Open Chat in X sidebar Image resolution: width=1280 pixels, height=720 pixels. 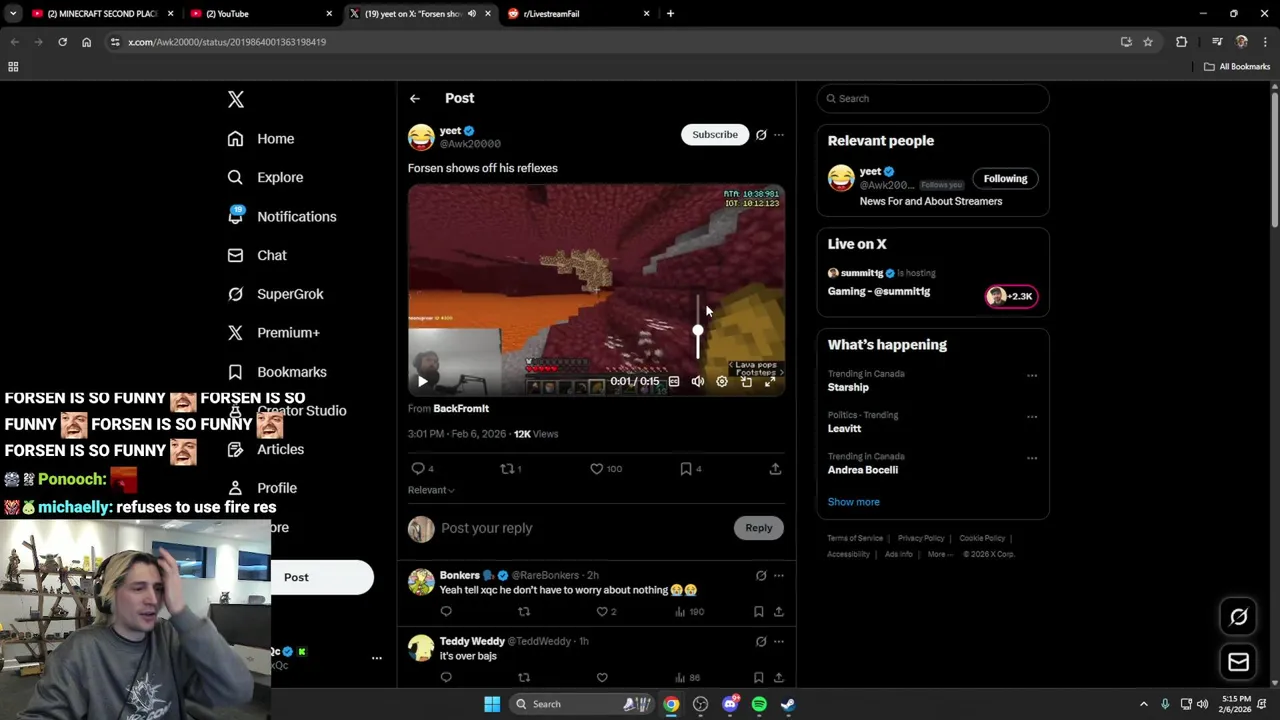(x=256, y=255)
